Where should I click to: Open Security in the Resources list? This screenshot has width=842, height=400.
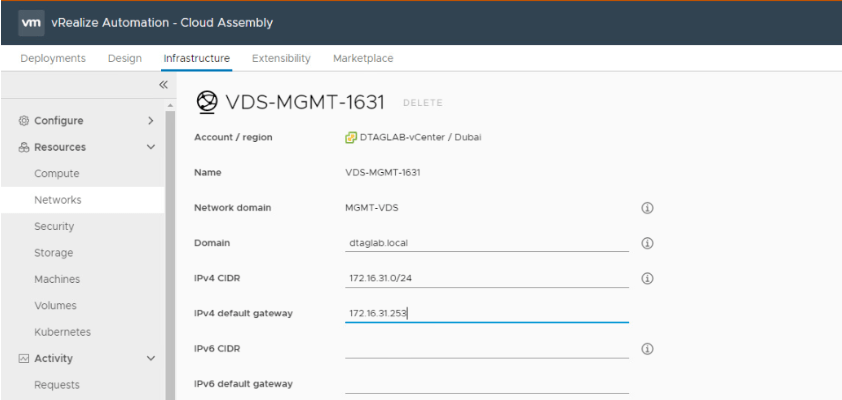[x=54, y=226]
